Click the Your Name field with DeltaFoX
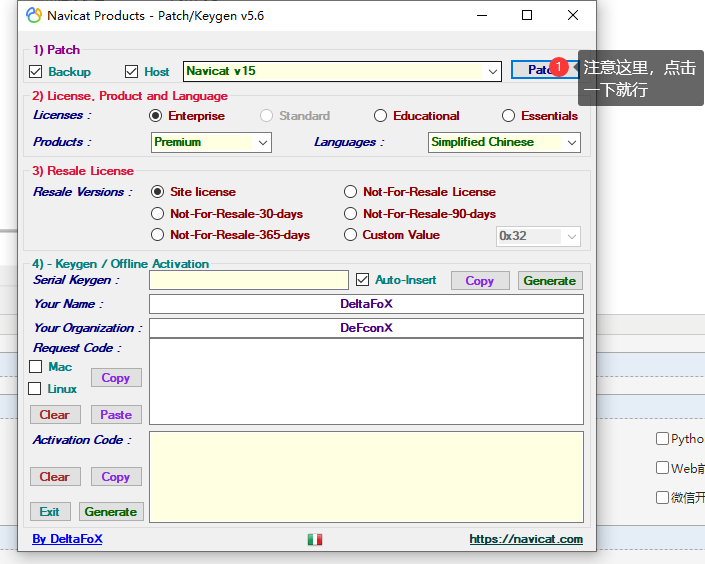 pos(366,304)
